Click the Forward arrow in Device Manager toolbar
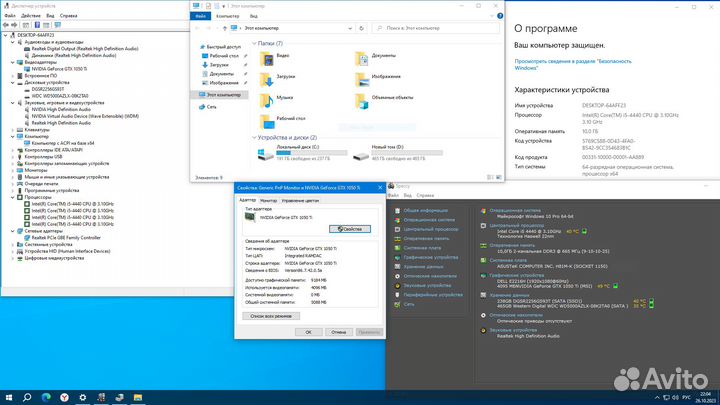Image resolution: width=720 pixels, height=405 pixels. (14, 25)
